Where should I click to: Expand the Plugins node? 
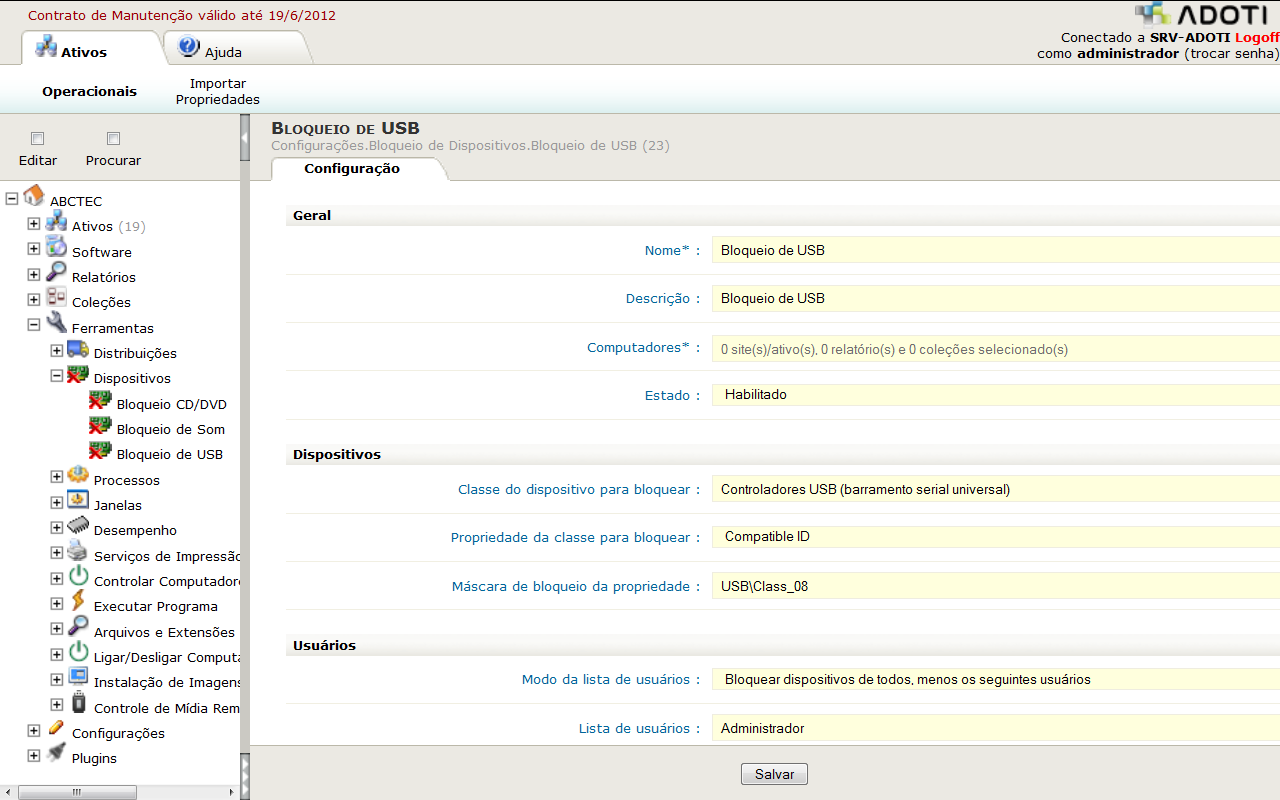pos(34,755)
